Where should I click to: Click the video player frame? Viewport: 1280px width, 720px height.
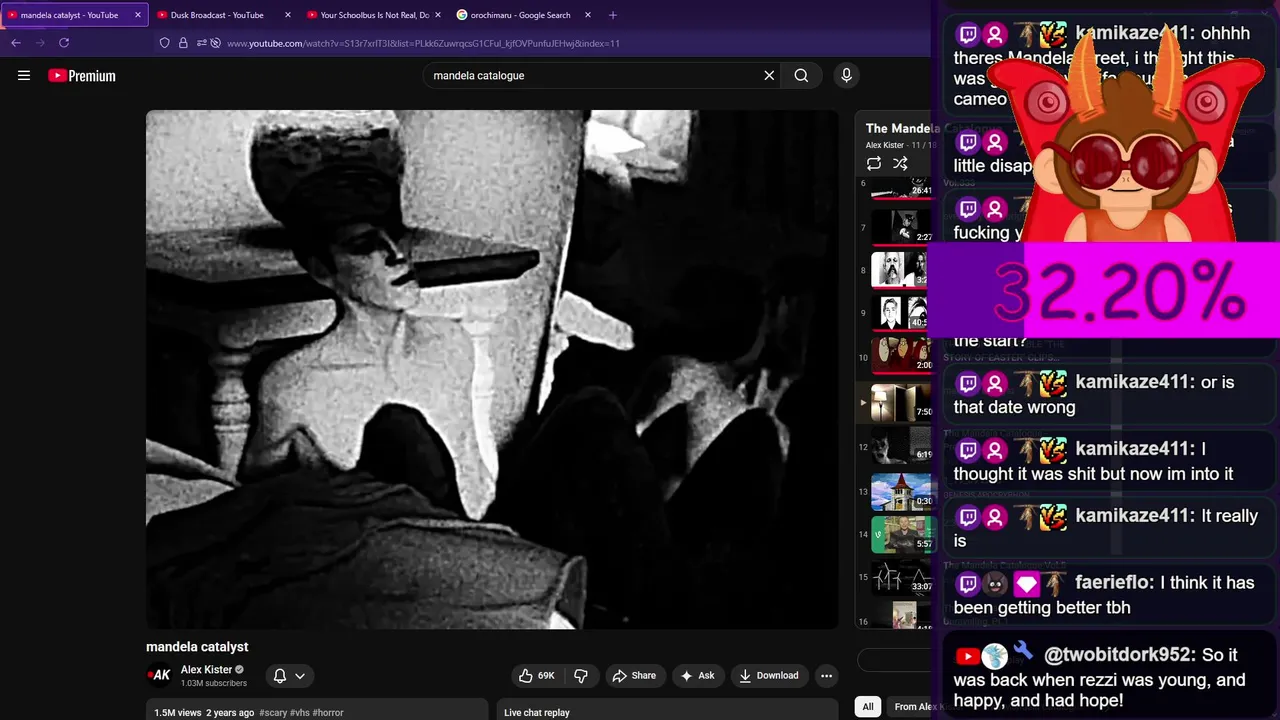pos(492,369)
